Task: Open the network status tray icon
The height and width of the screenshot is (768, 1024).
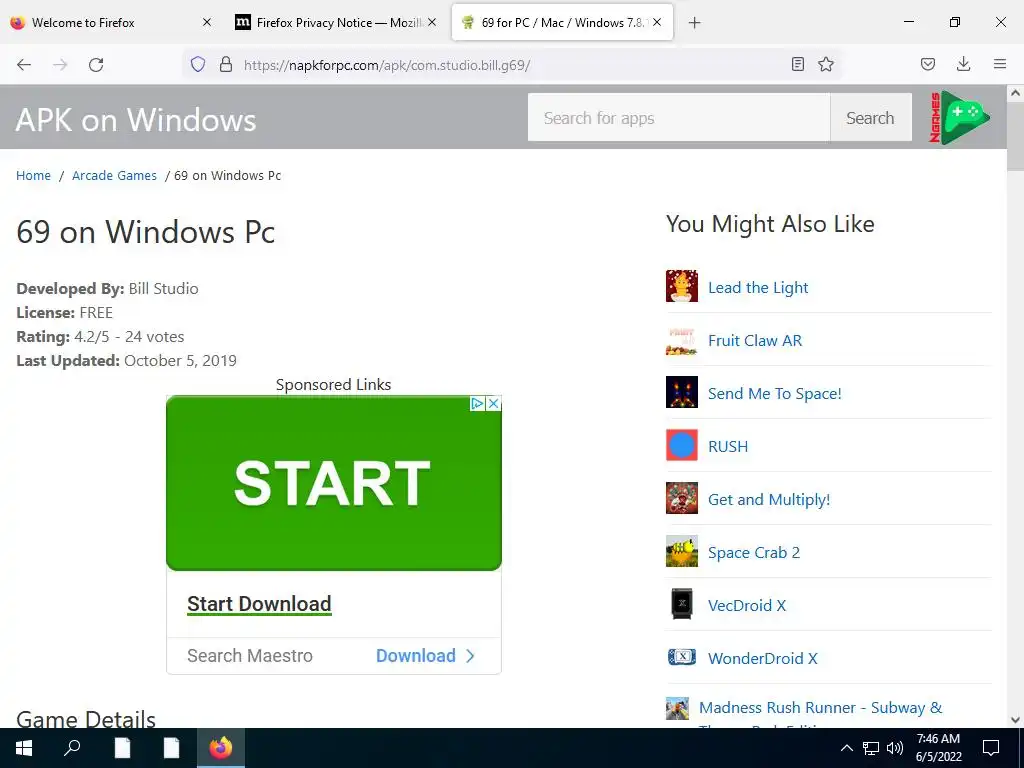Action: point(871,748)
